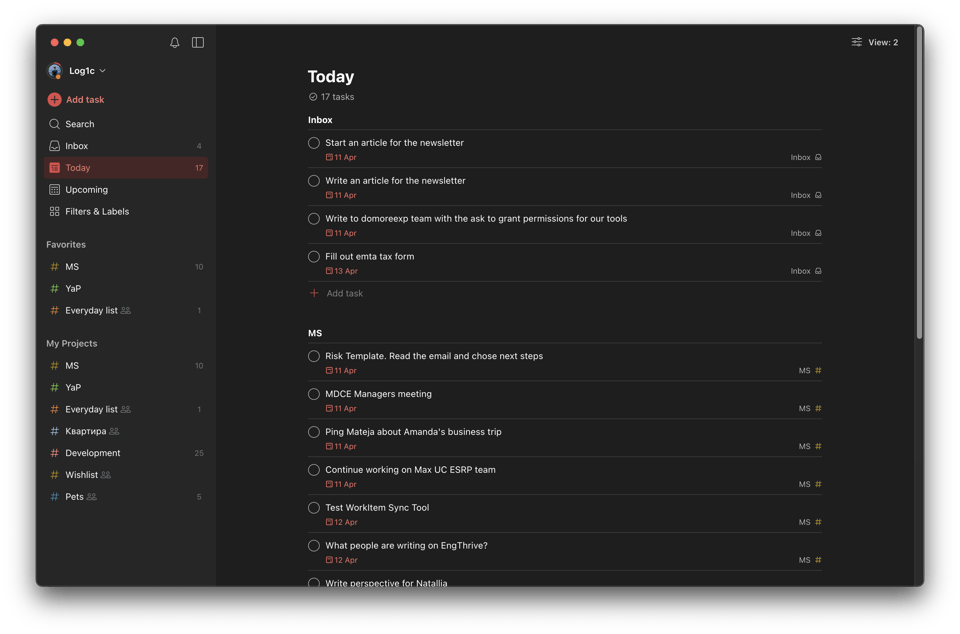Open the notifications bell
The height and width of the screenshot is (634, 960).
click(x=175, y=43)
